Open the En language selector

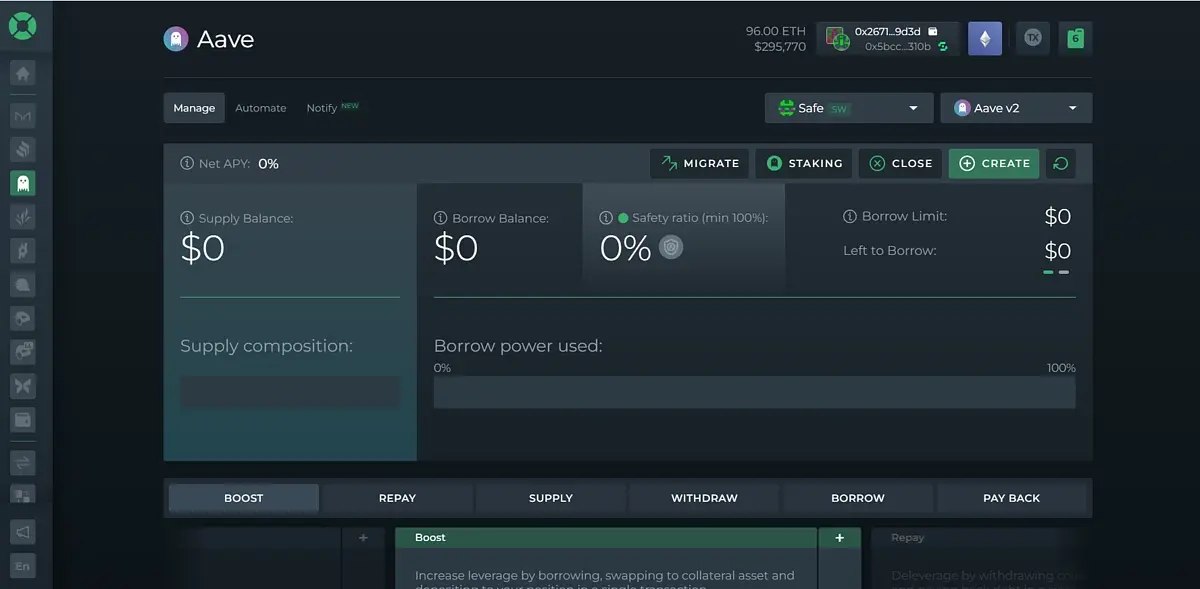pos(23,566)
